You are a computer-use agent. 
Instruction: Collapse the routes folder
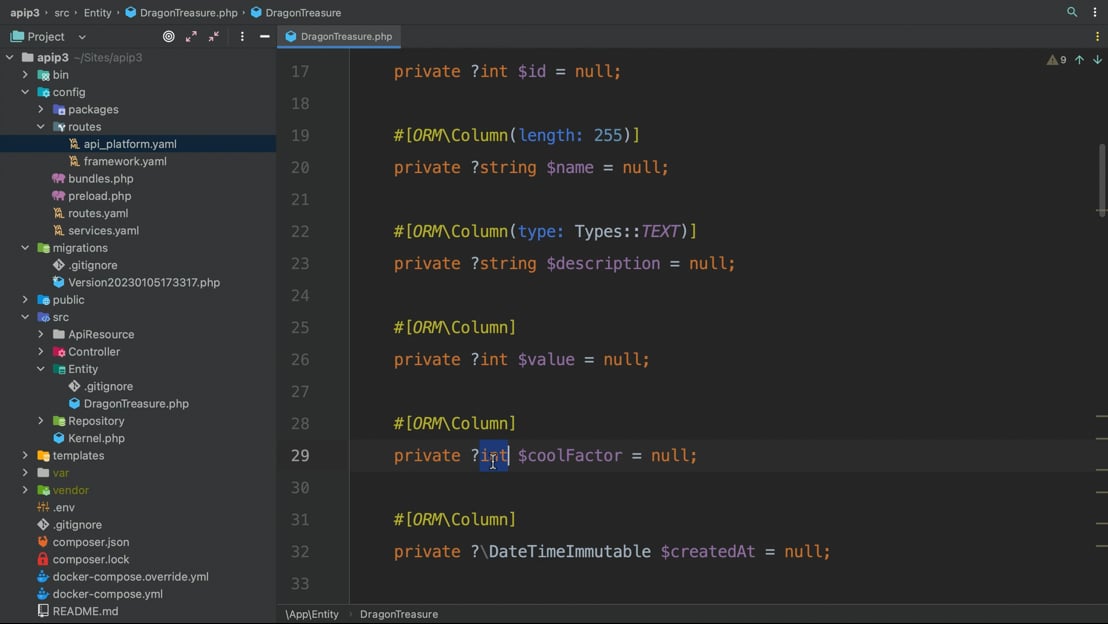41,127
